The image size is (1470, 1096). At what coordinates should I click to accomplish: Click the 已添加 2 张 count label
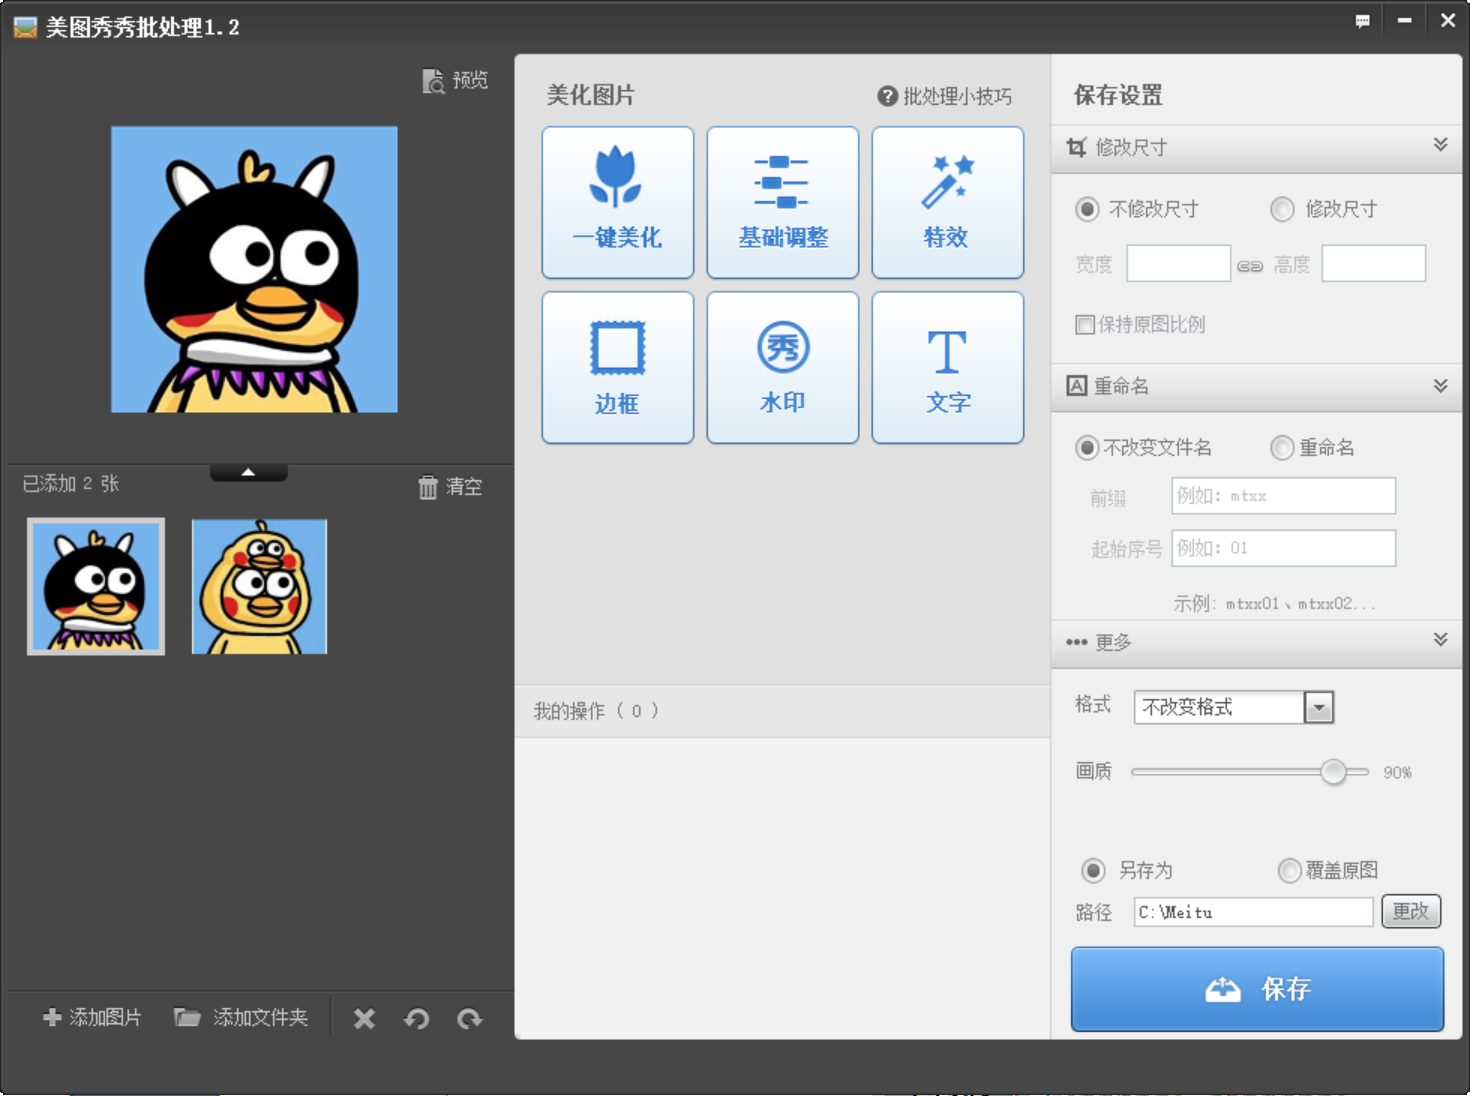[x=70, y=484]
